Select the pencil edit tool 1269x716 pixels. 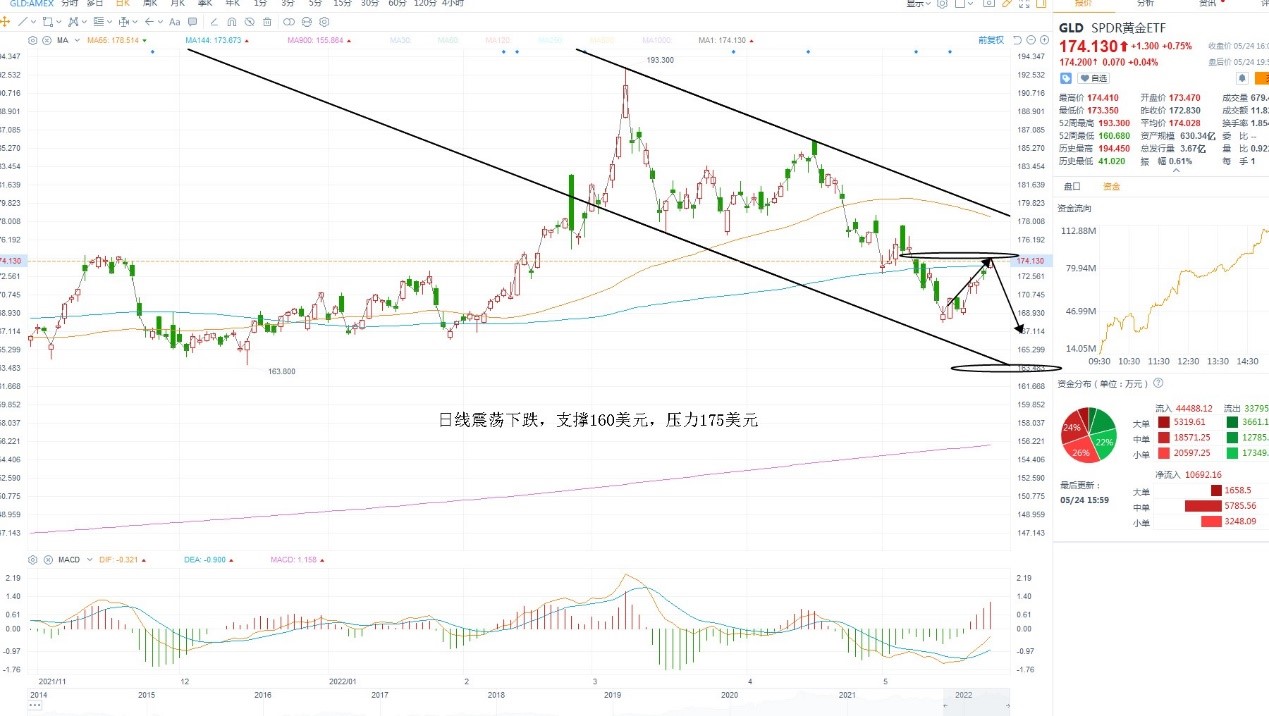coord(1006,5)
